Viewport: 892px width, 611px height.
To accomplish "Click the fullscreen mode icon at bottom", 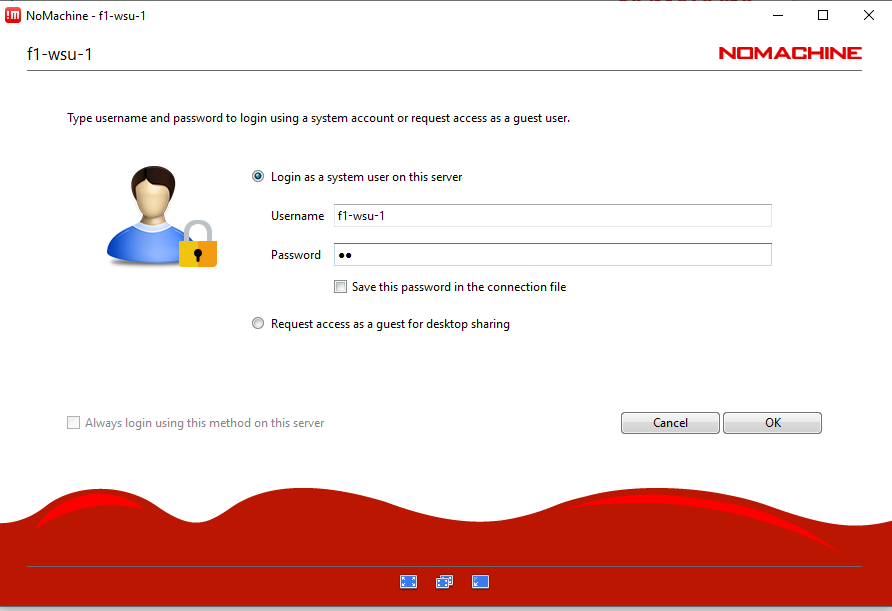I will [x=408, y=581].
